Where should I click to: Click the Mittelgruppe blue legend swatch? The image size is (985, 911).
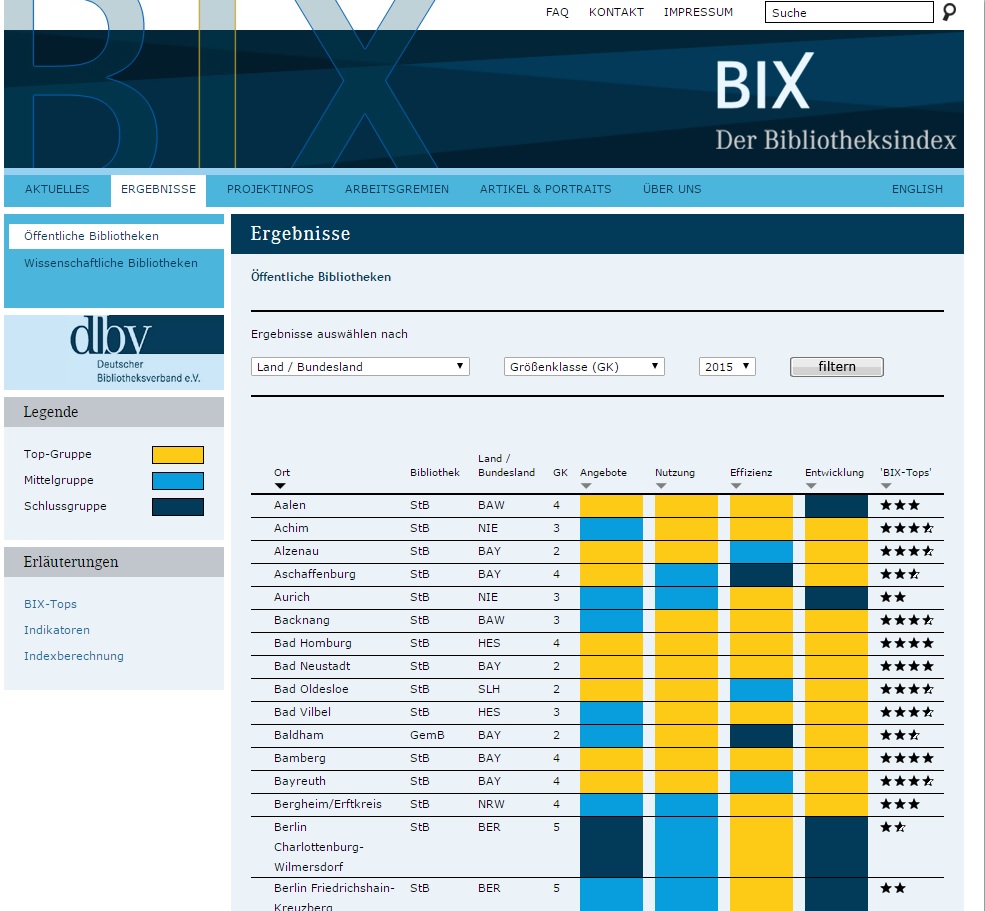(x=178, y=481)
